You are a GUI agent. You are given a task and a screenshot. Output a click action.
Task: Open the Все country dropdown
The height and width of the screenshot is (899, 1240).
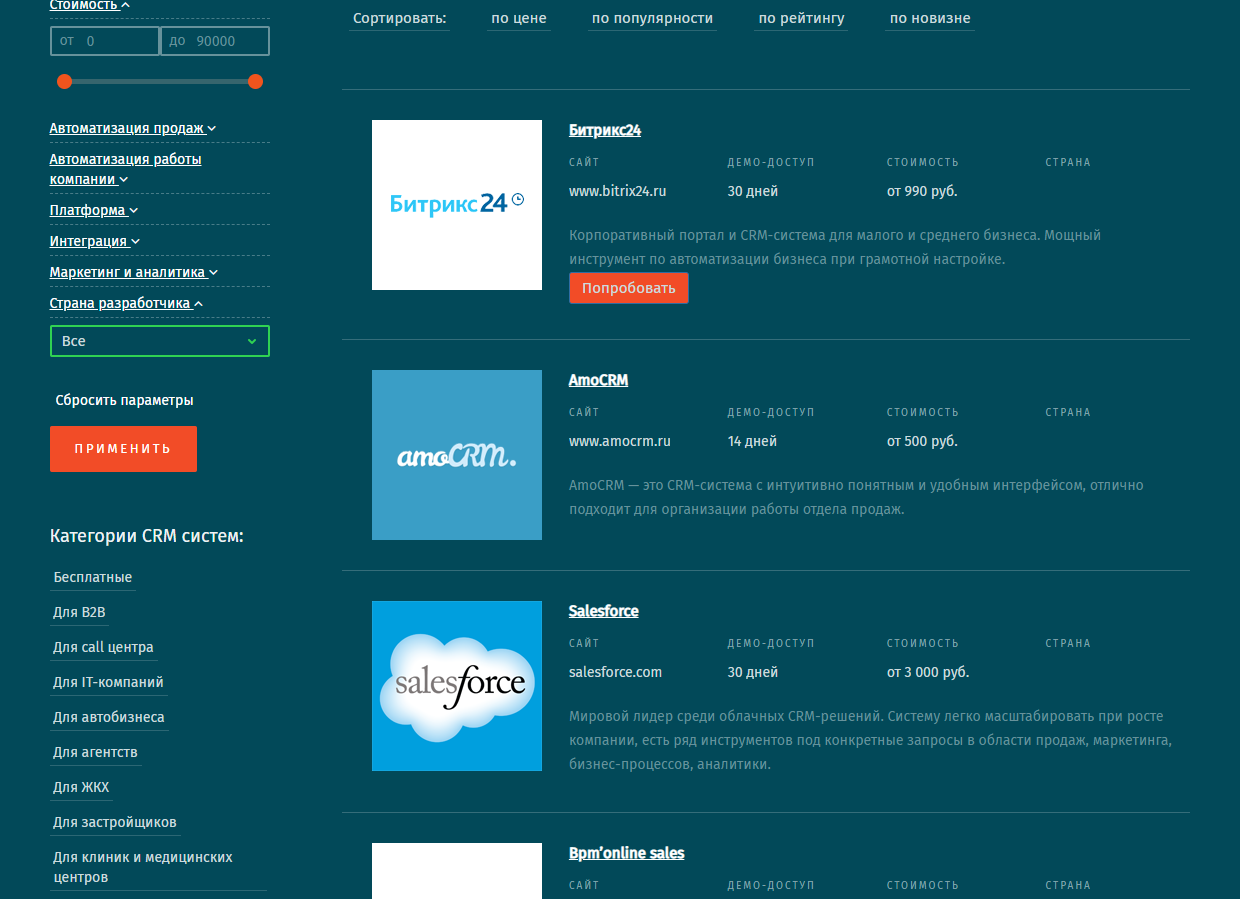point(160,341)
